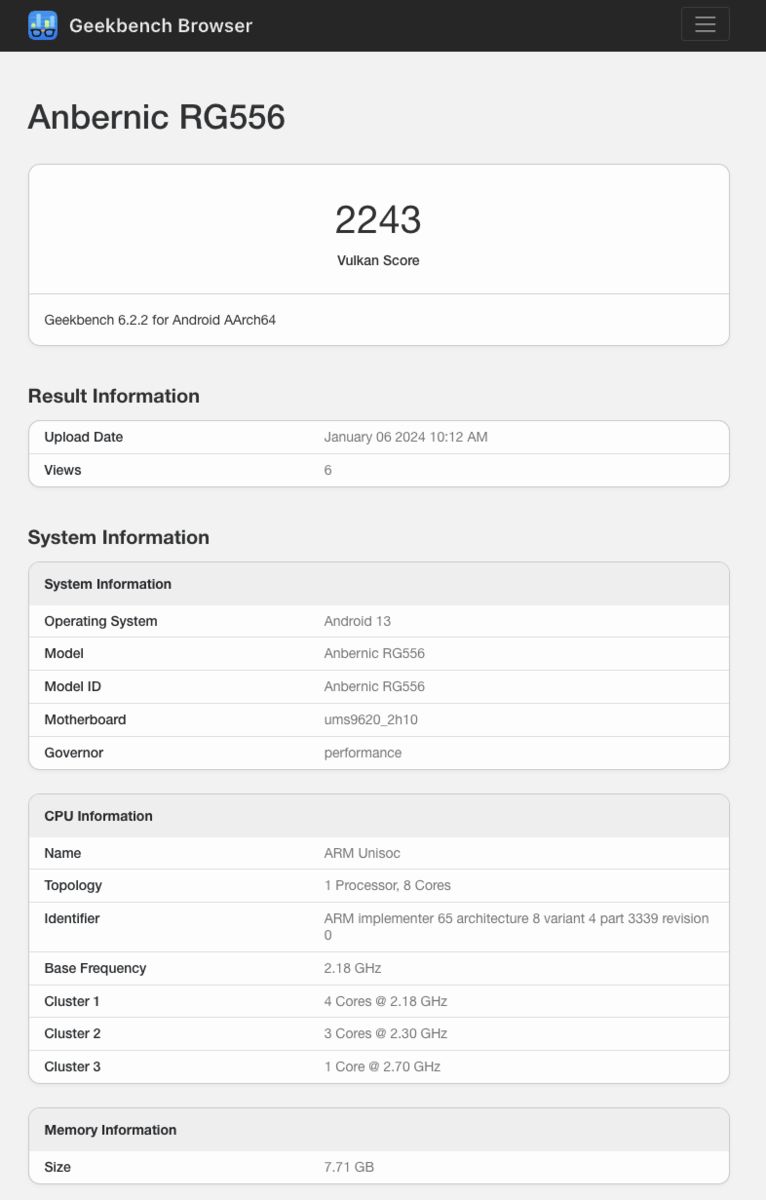Select the Android 13 operating system value
The image size is (766, 1200).
pyautogui.click(x=357, y=621)
